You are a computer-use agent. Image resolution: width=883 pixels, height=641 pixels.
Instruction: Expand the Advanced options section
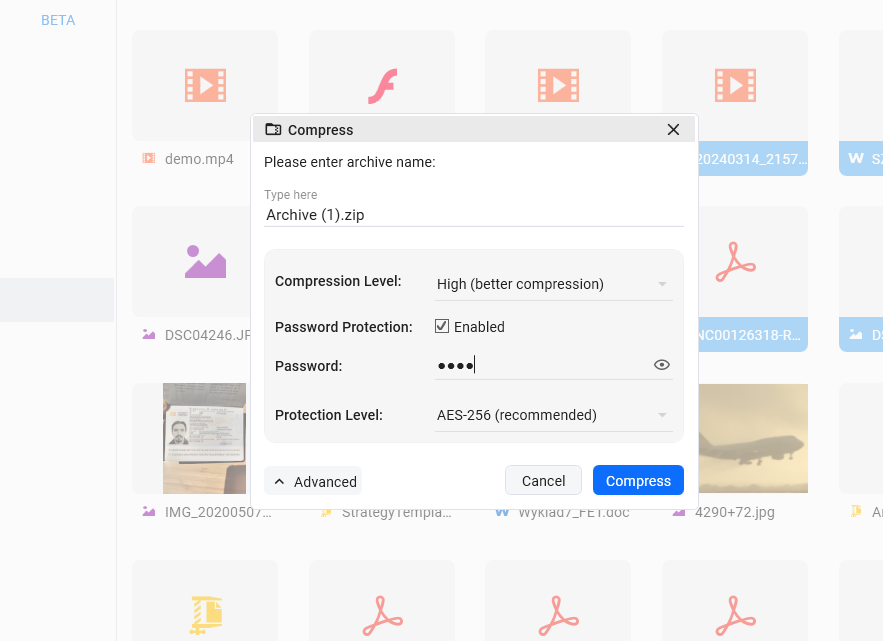click(314, 481)
